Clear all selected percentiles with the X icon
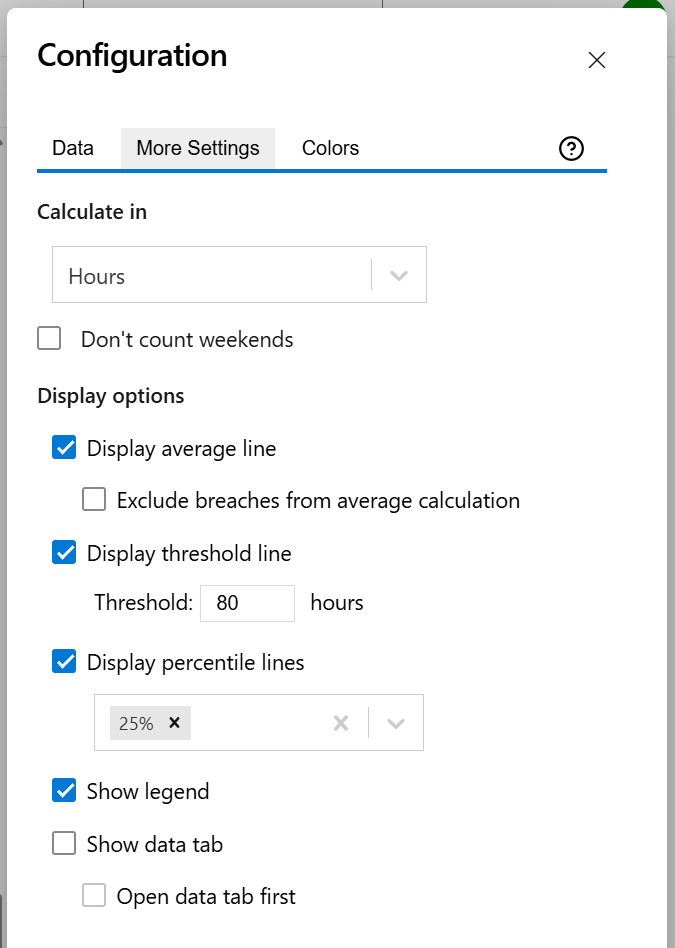Viewport: 675px width, 948px height. pyautogui.click(x=341, y=722)
